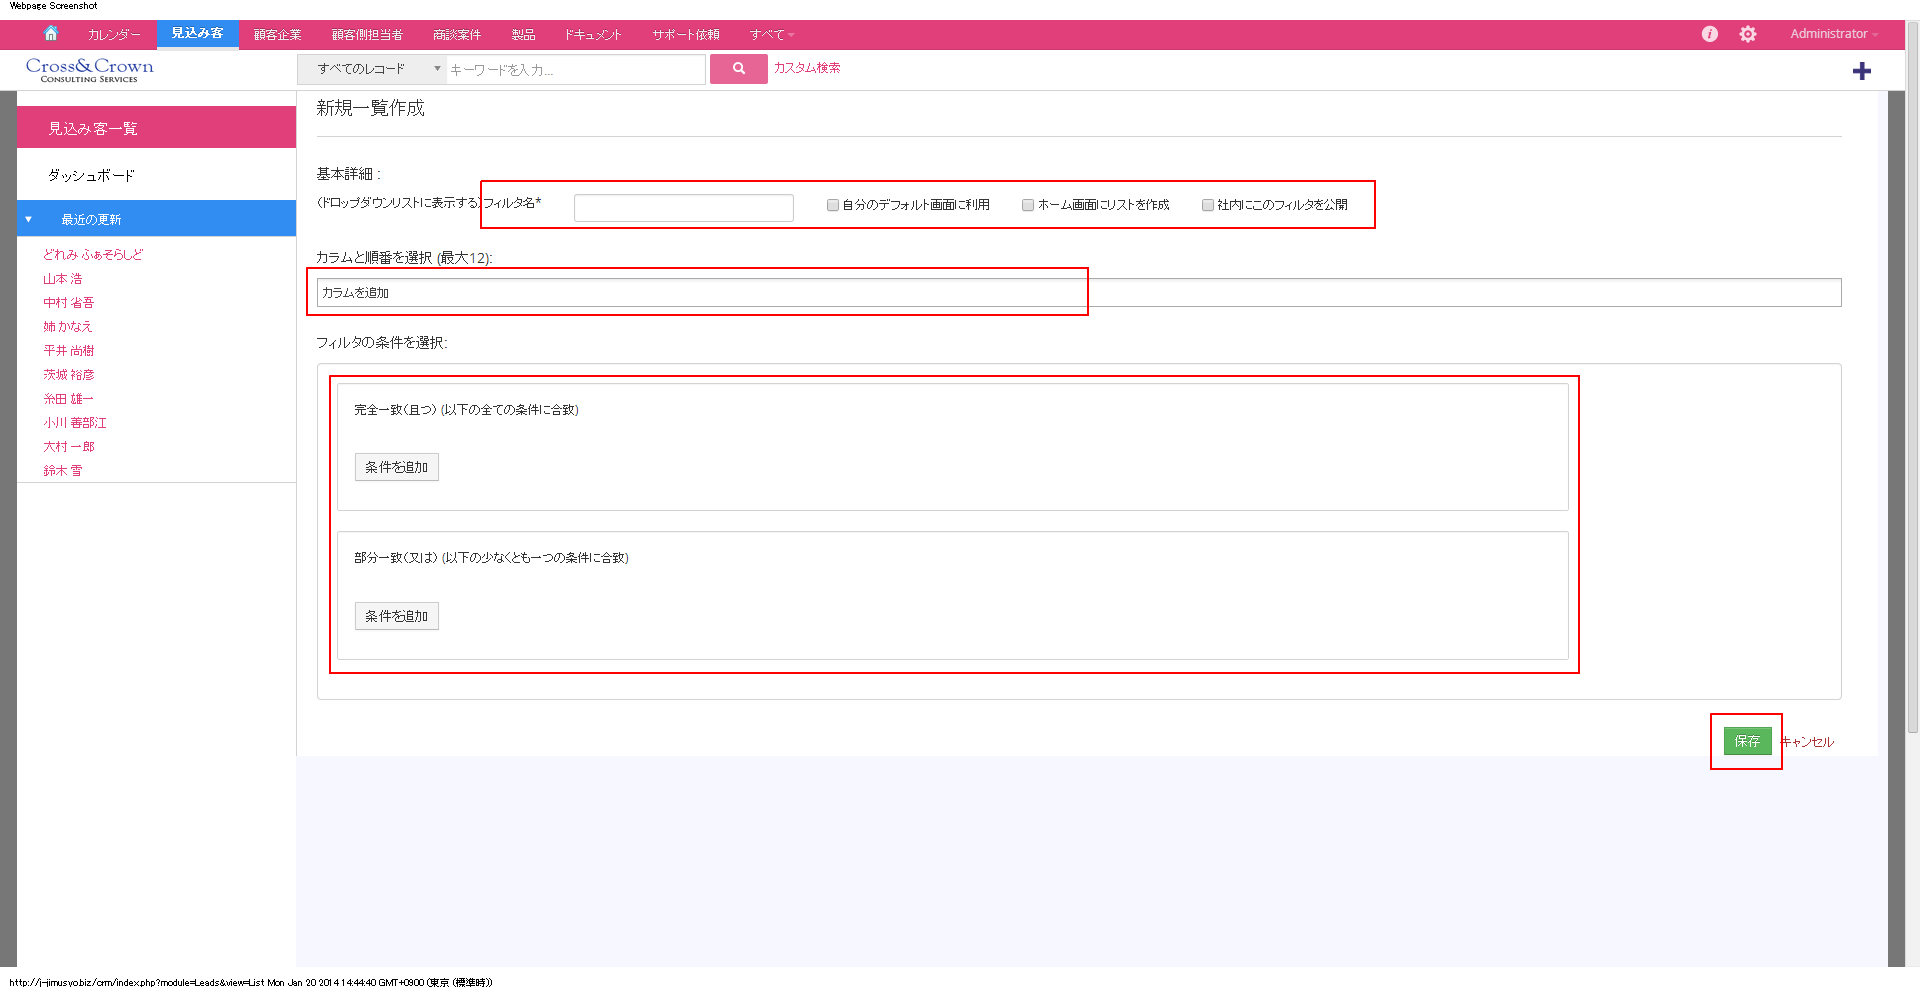Click the magnifier search button
1920x987 pixels.
point(738,69)
